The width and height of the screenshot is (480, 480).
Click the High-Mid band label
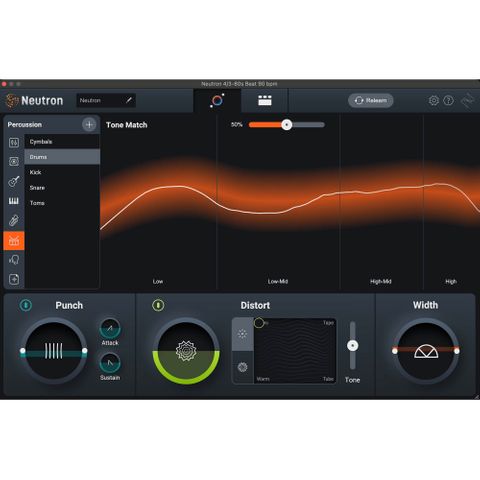point(381,281)
